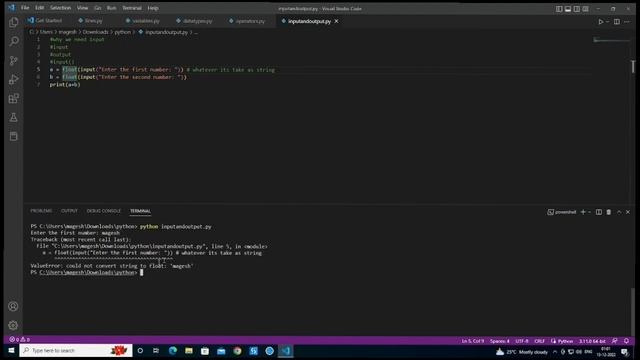640x360 pixels.
Task: Click errors and warnings count in status bar
Action: 20,340
